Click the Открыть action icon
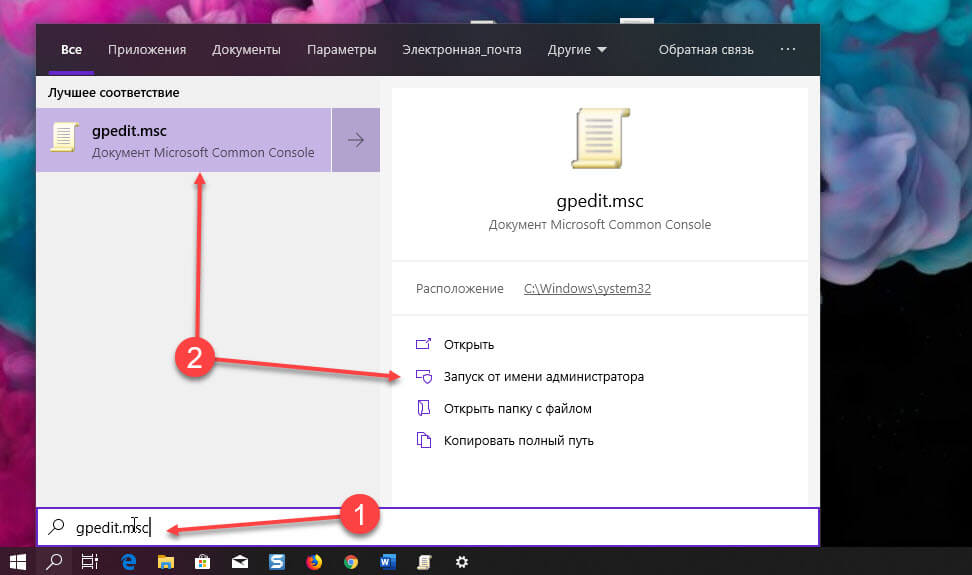Image resolution: width=972 pixels, height=575 pixels. (x=423, y=344)
